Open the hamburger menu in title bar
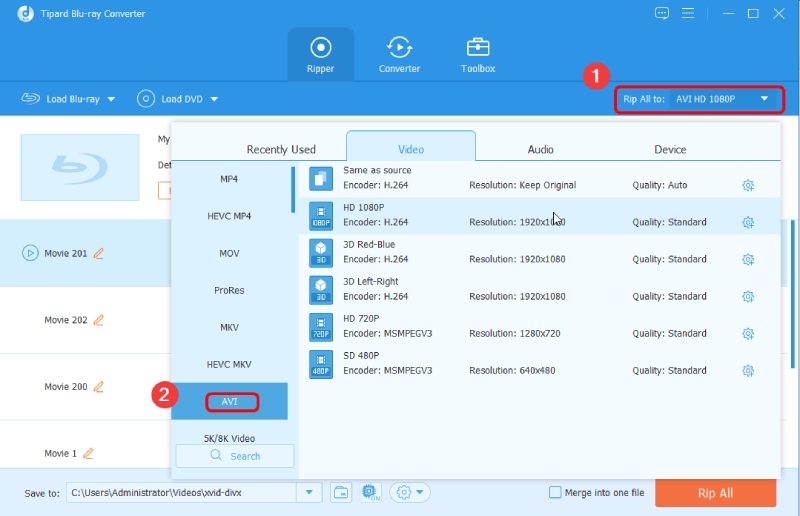Screen dimensions: 800x516 pos(688,14)
